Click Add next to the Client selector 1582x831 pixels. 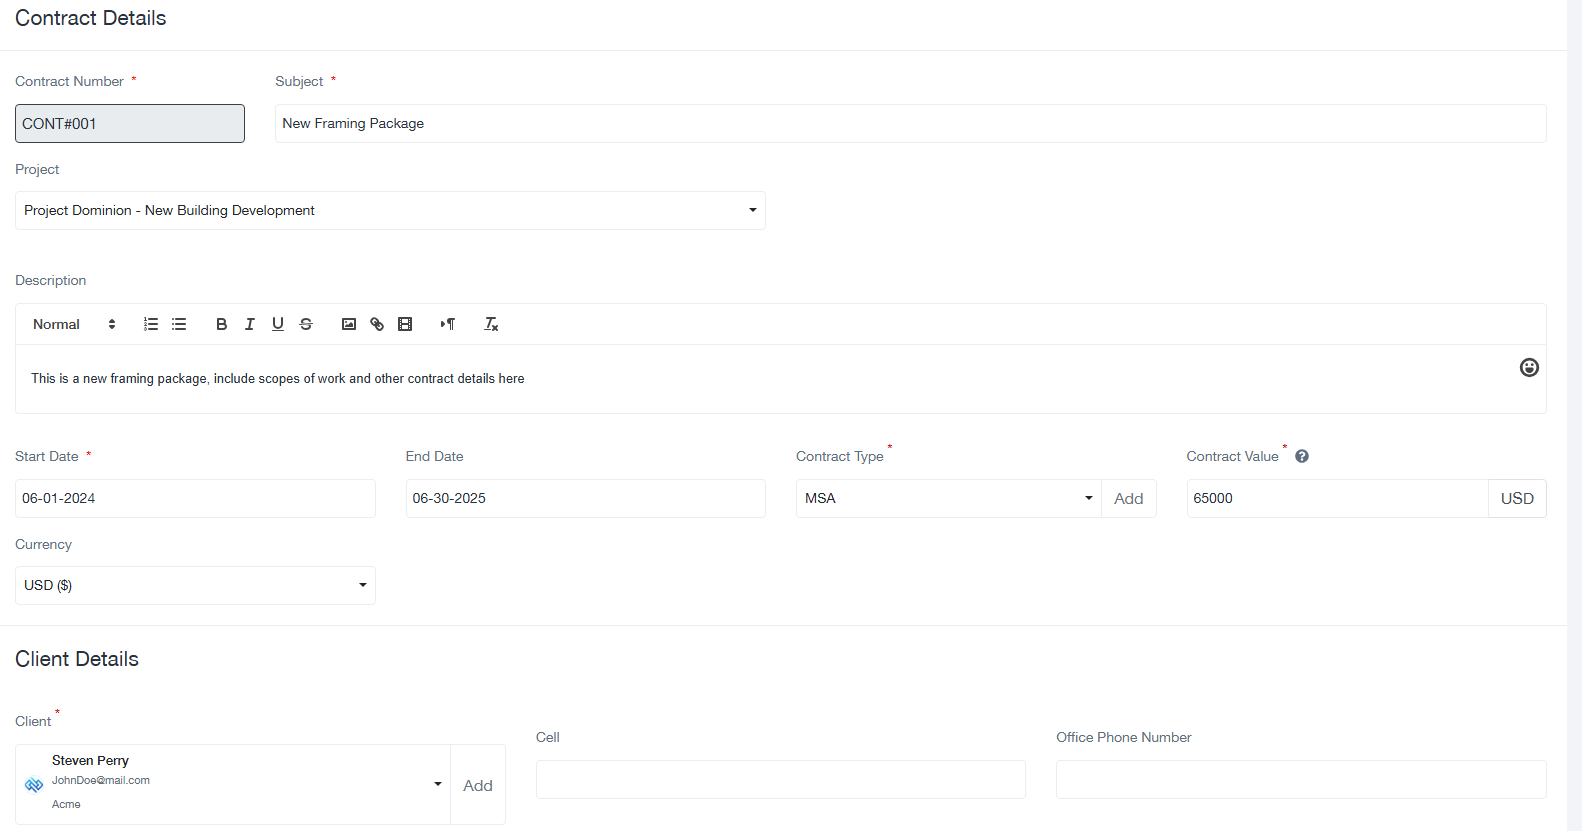tap(478, 786)
